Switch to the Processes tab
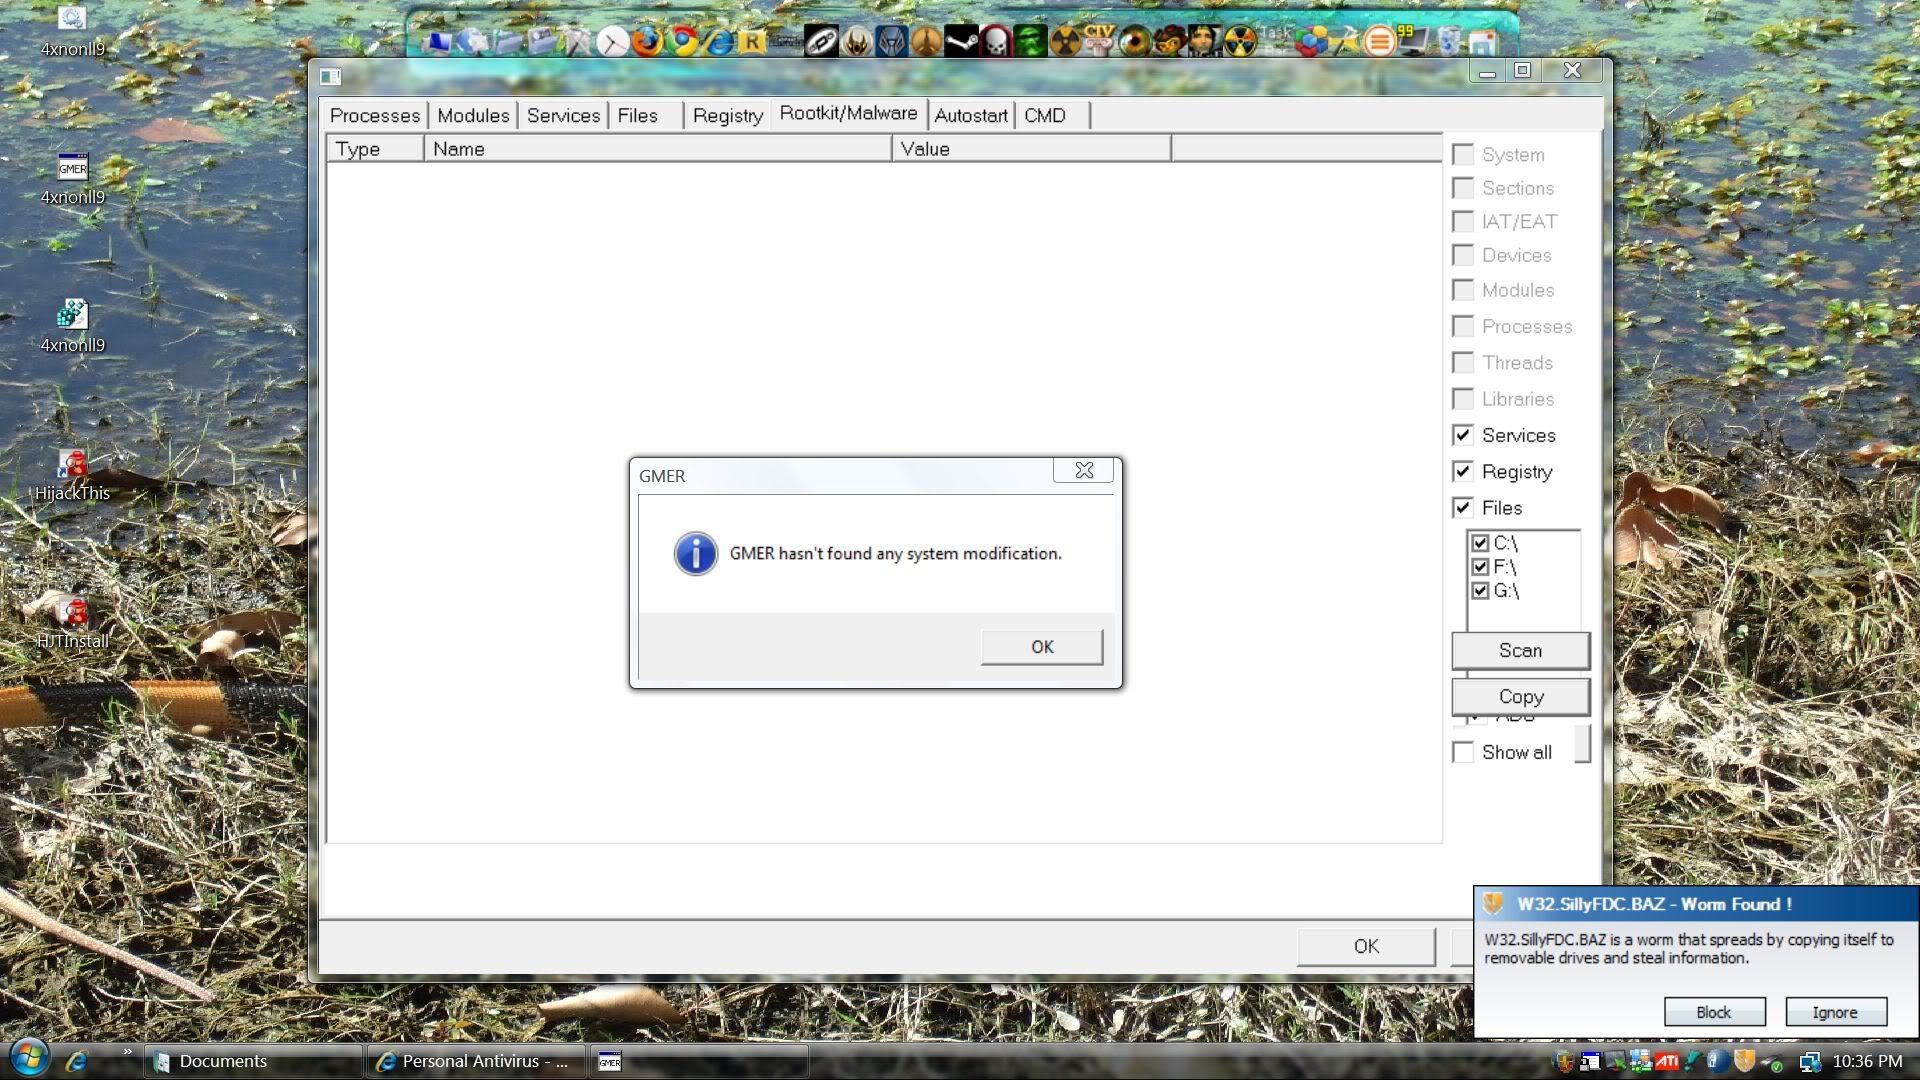This screenshot has height=1080, width=1920. [x=375, y=115]
